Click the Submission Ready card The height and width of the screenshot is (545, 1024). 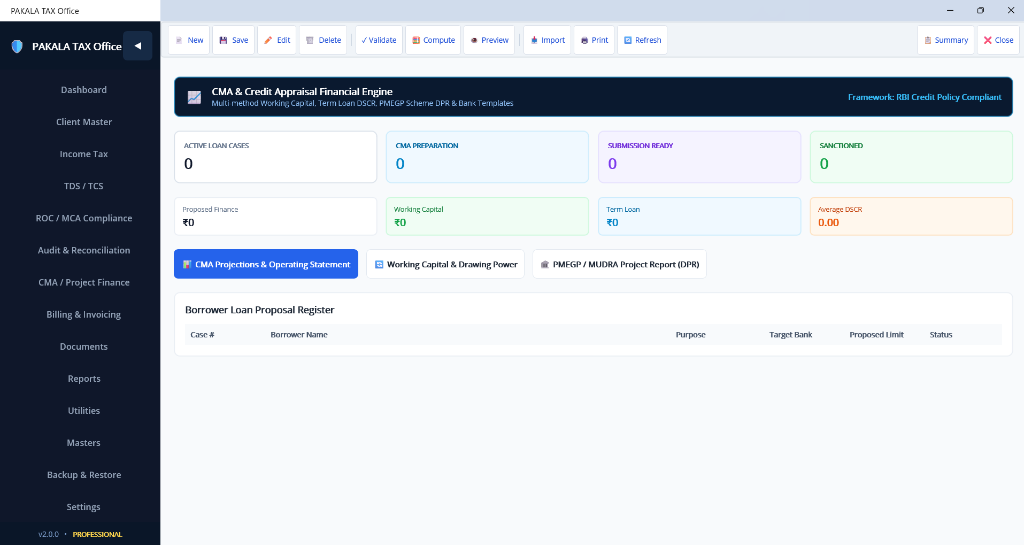click(x=699, y=157)
